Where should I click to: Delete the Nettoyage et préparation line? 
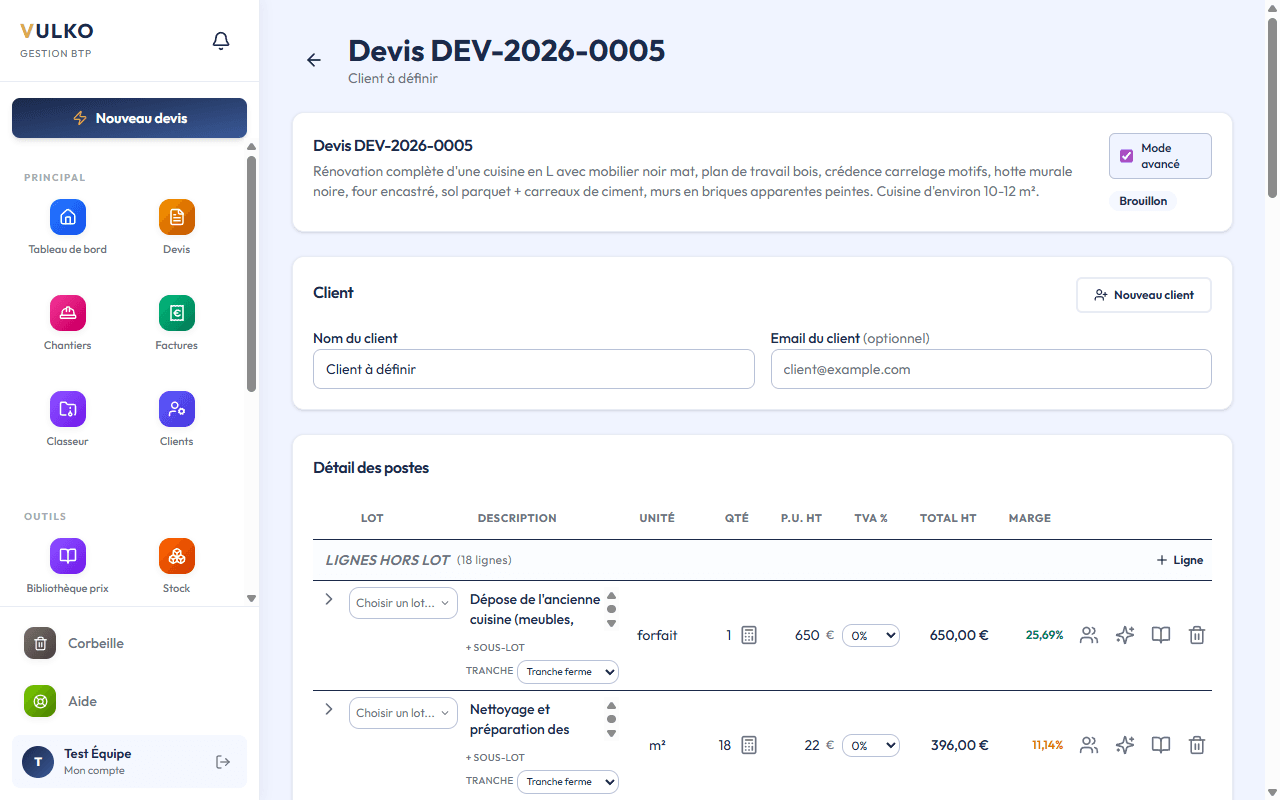[1197, 745]
